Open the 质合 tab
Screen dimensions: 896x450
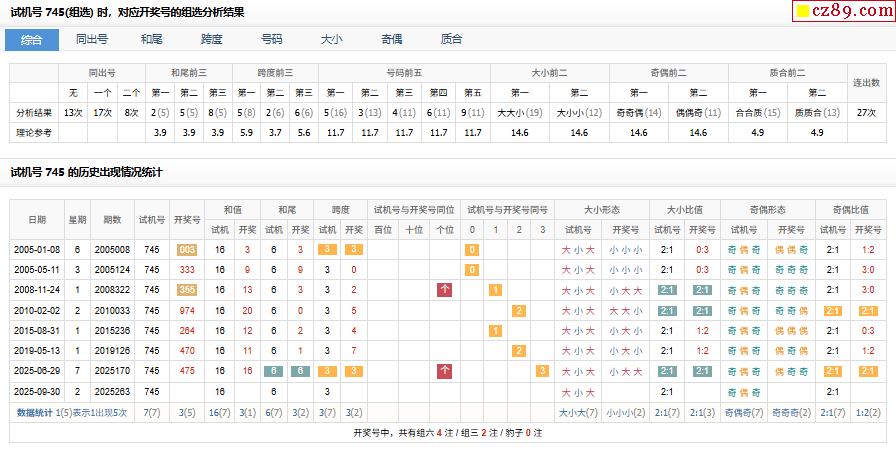[x=451, y=39]
